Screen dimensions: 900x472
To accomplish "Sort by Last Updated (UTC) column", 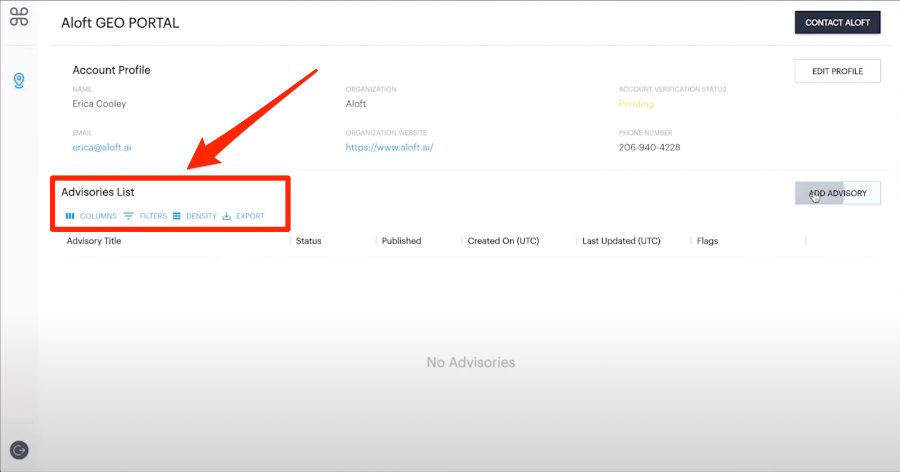I will 621,241.
